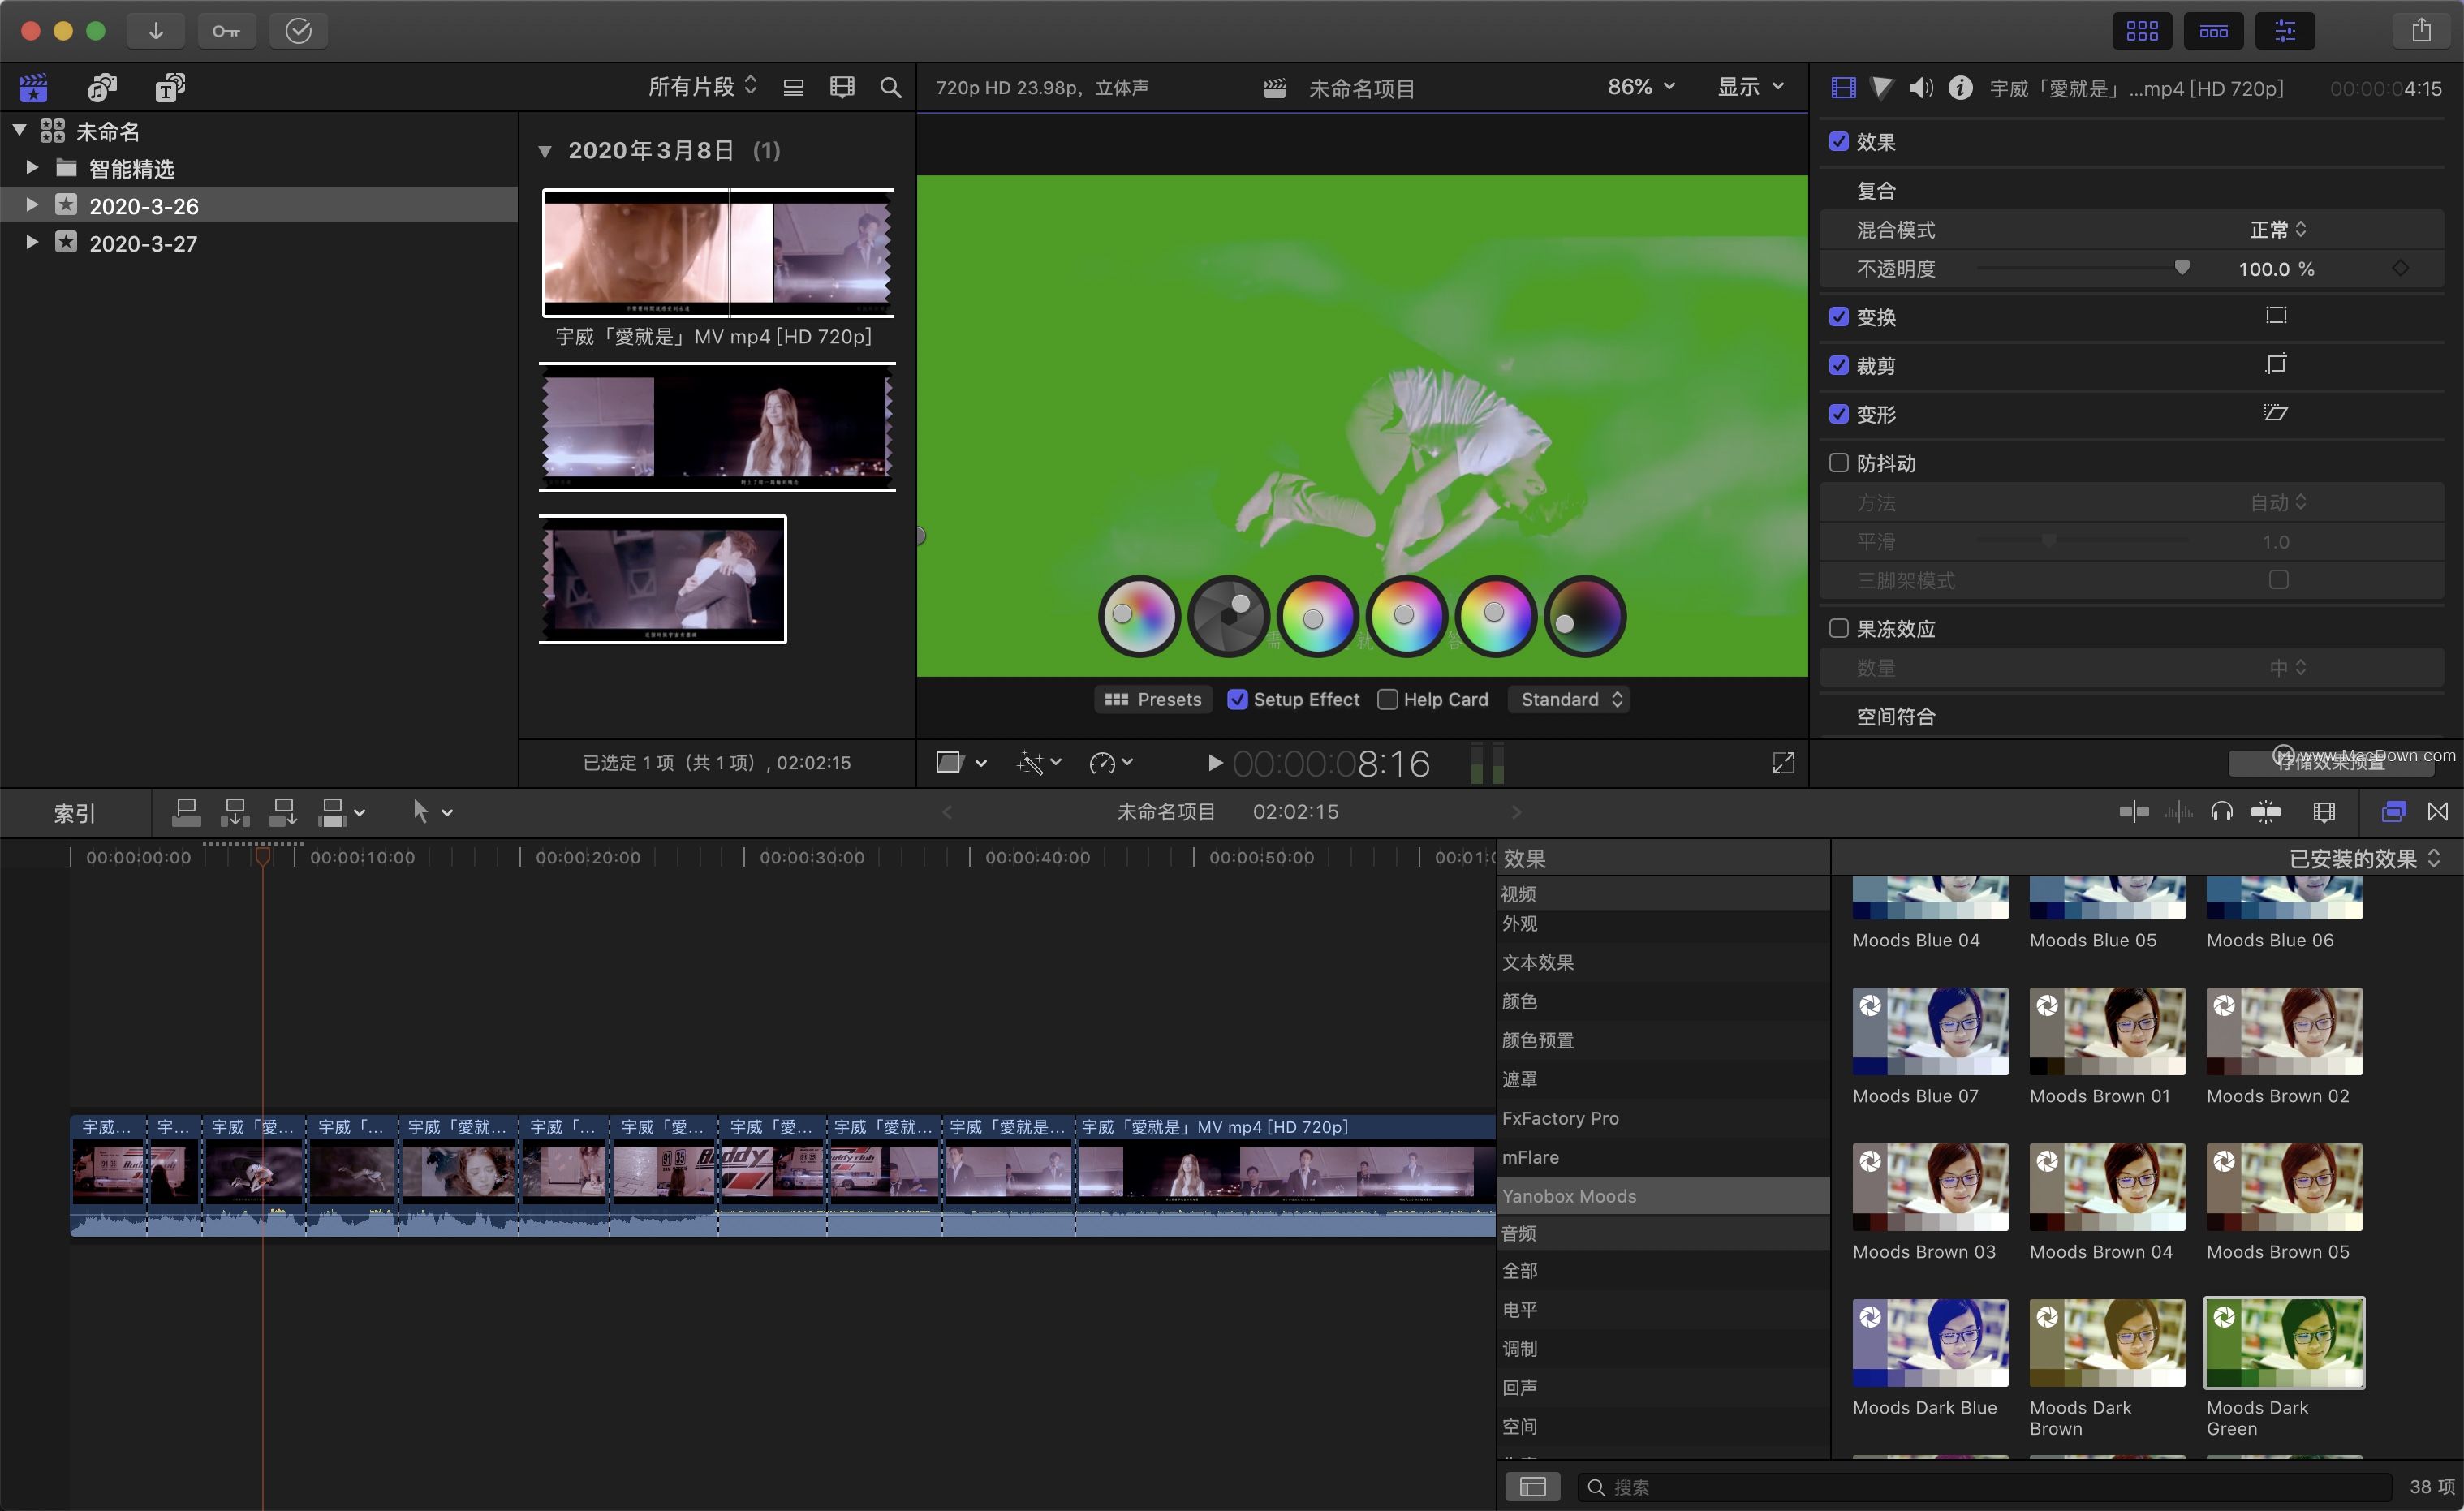Uncheck the 变形 checkbox
The height and width of the screenshot is (1511, 2464).
click(1839, 413)
